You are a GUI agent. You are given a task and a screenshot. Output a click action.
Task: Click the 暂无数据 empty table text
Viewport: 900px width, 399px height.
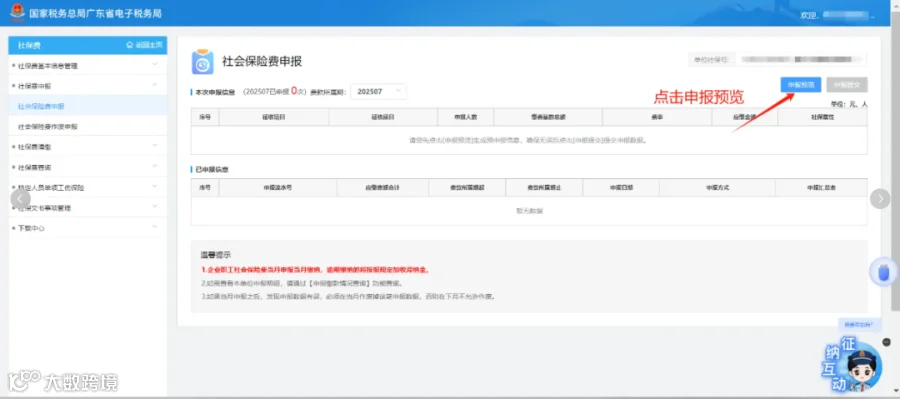[x=529, y=211]
